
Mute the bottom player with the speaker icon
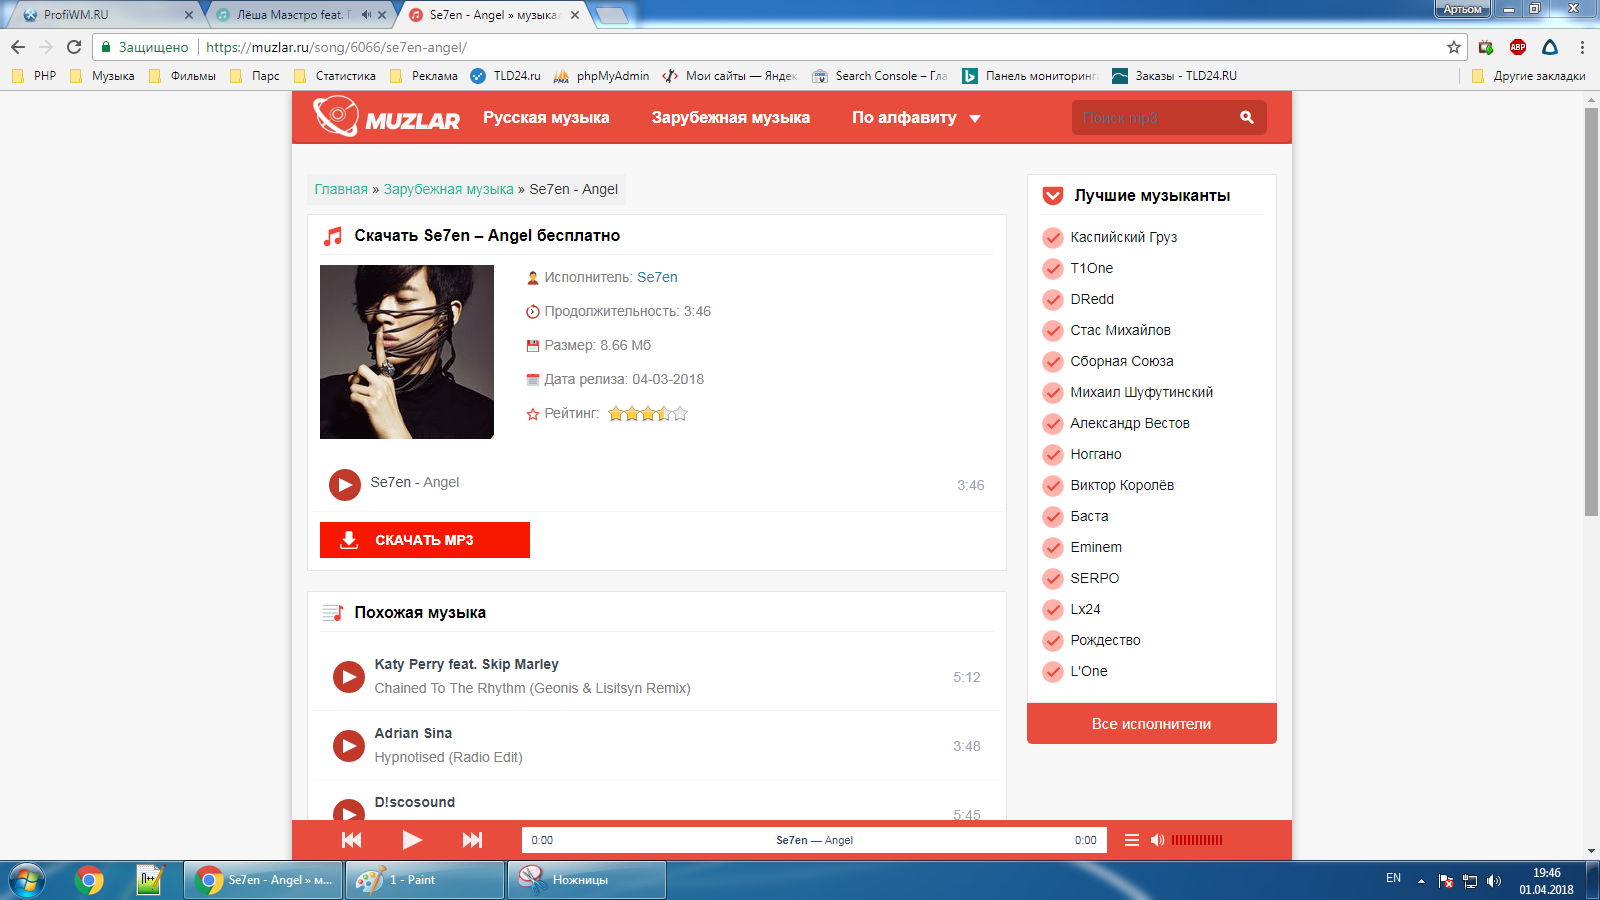[x=1157, y=840]
